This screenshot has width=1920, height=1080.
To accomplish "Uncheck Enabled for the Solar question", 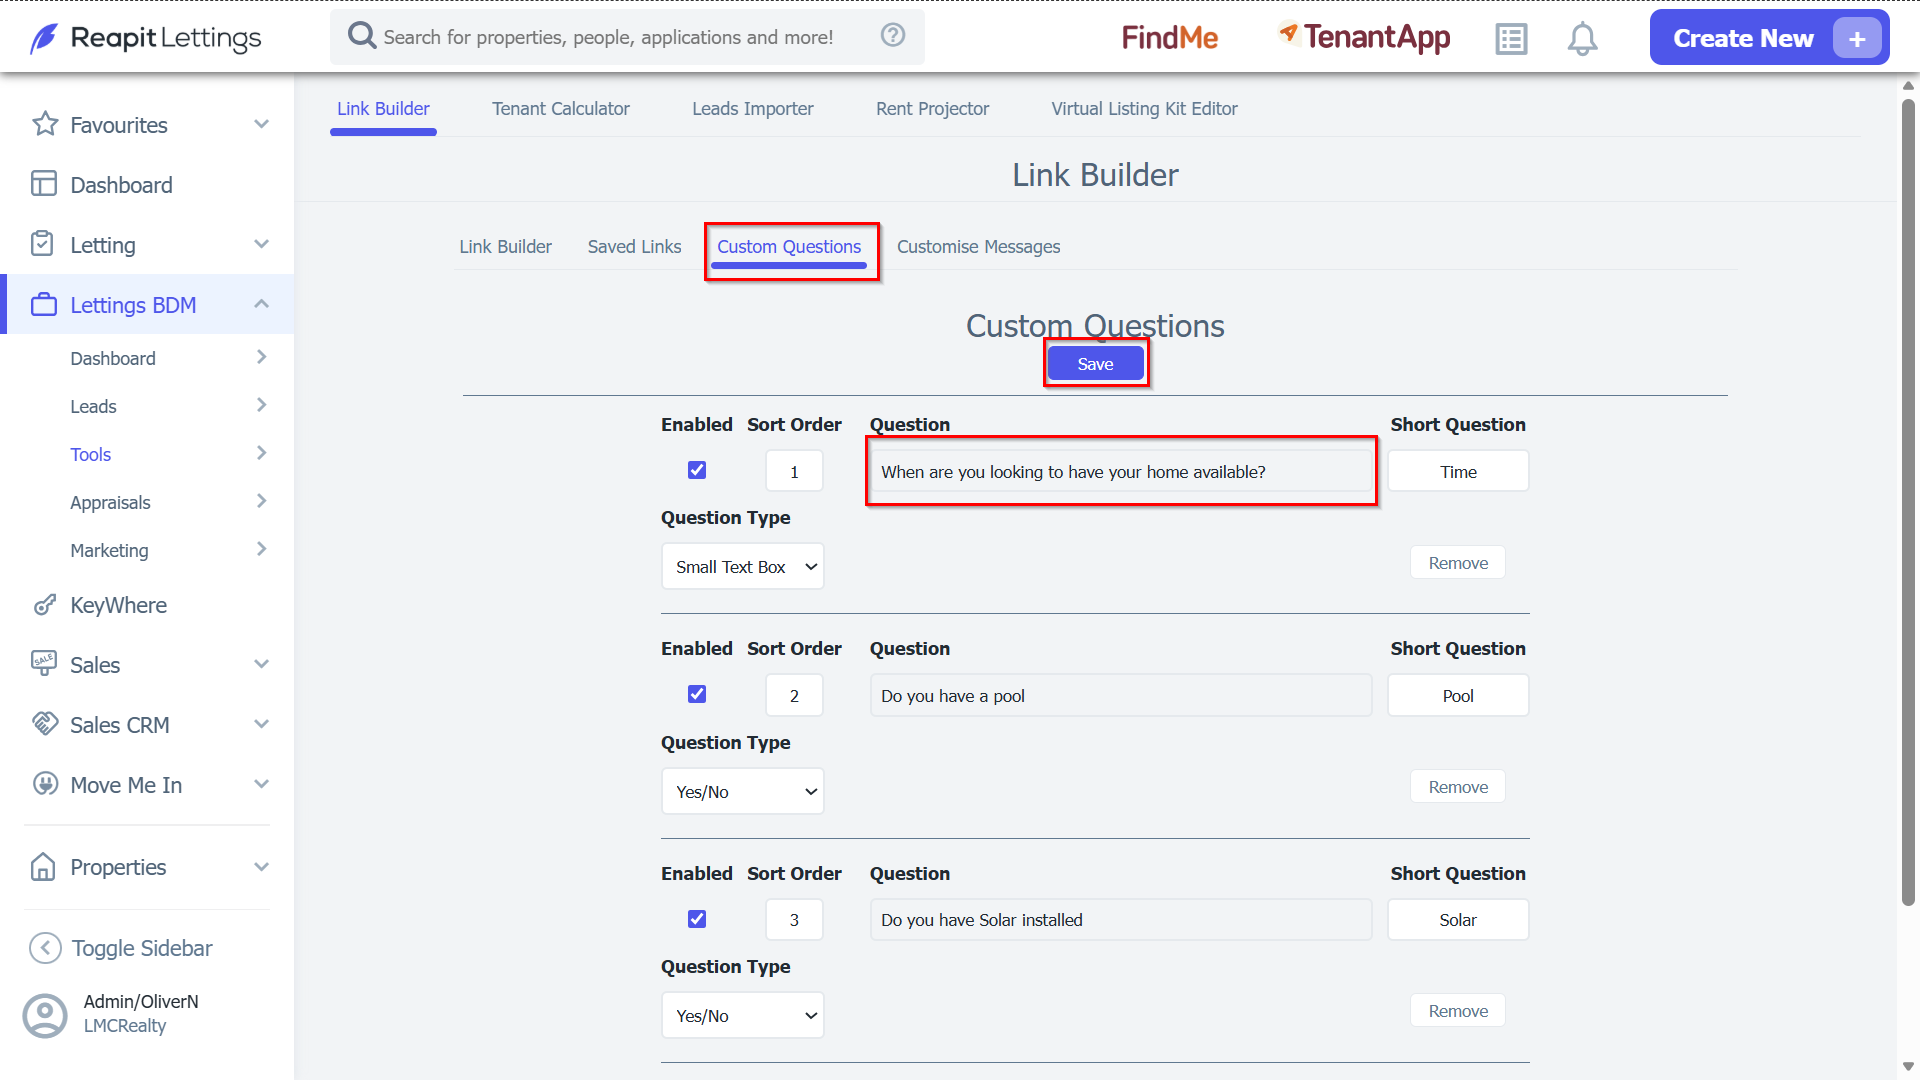I will tap(697, 919).
